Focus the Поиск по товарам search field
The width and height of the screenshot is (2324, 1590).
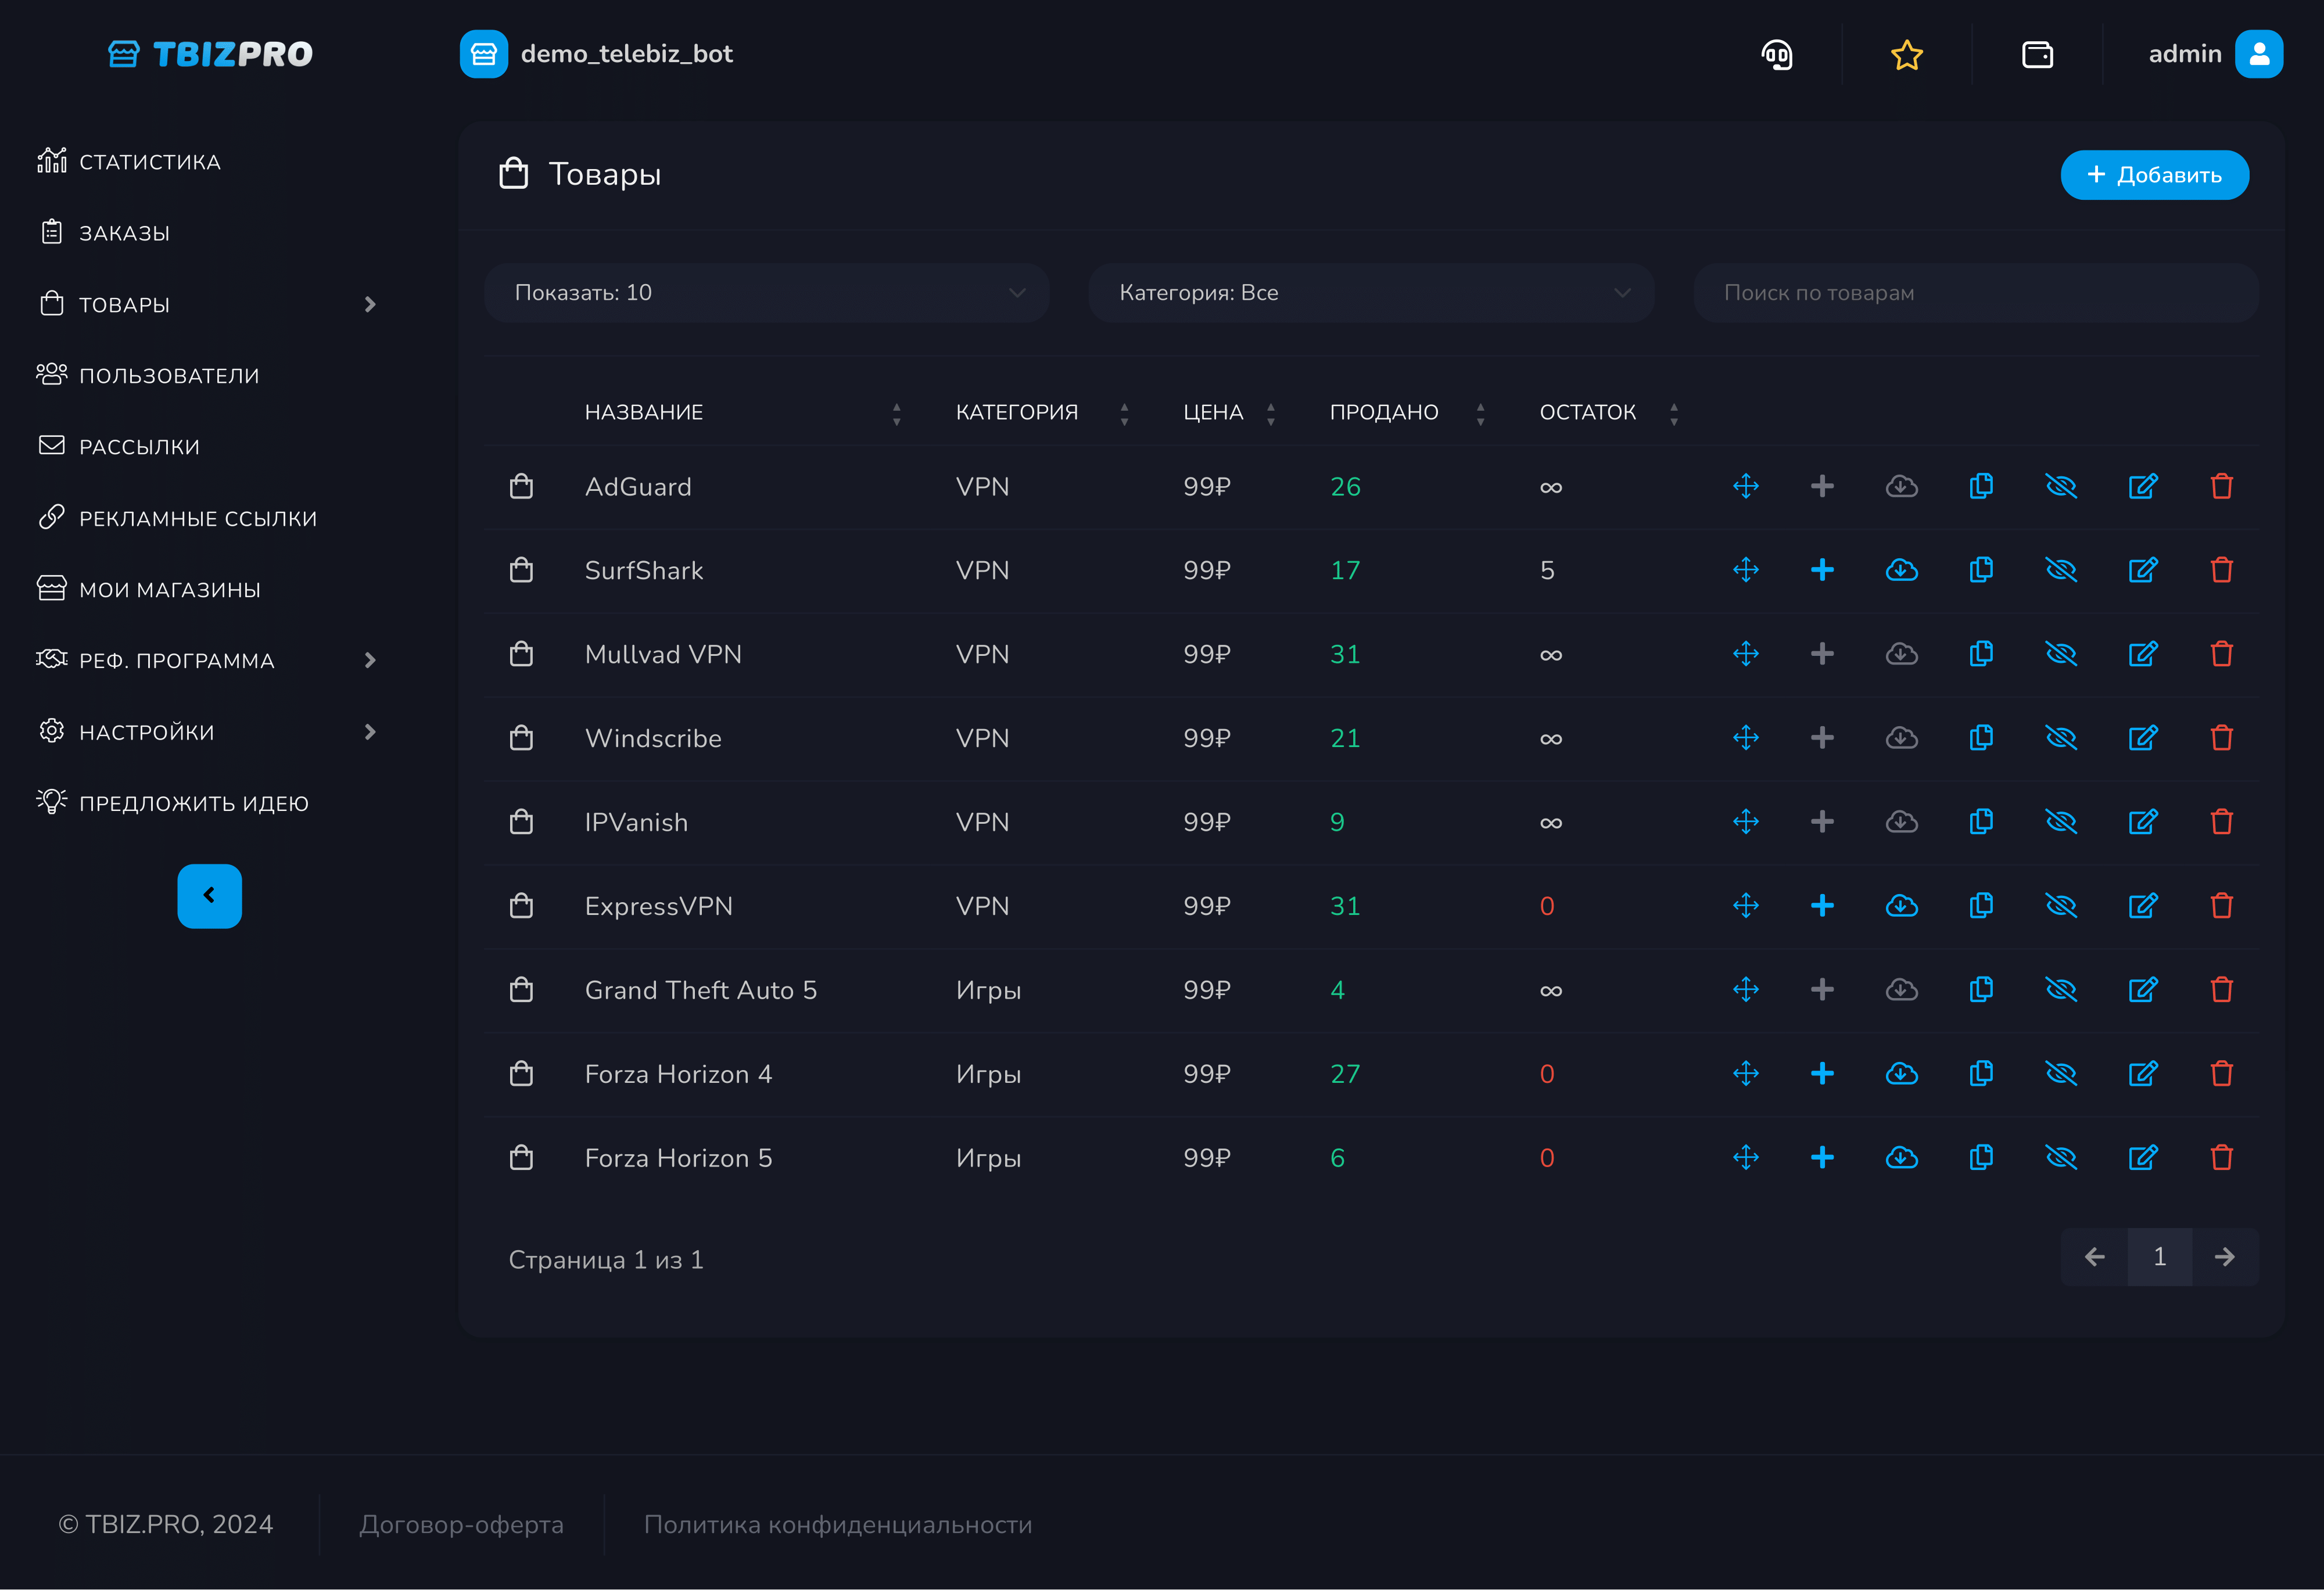pos(1974,293)
